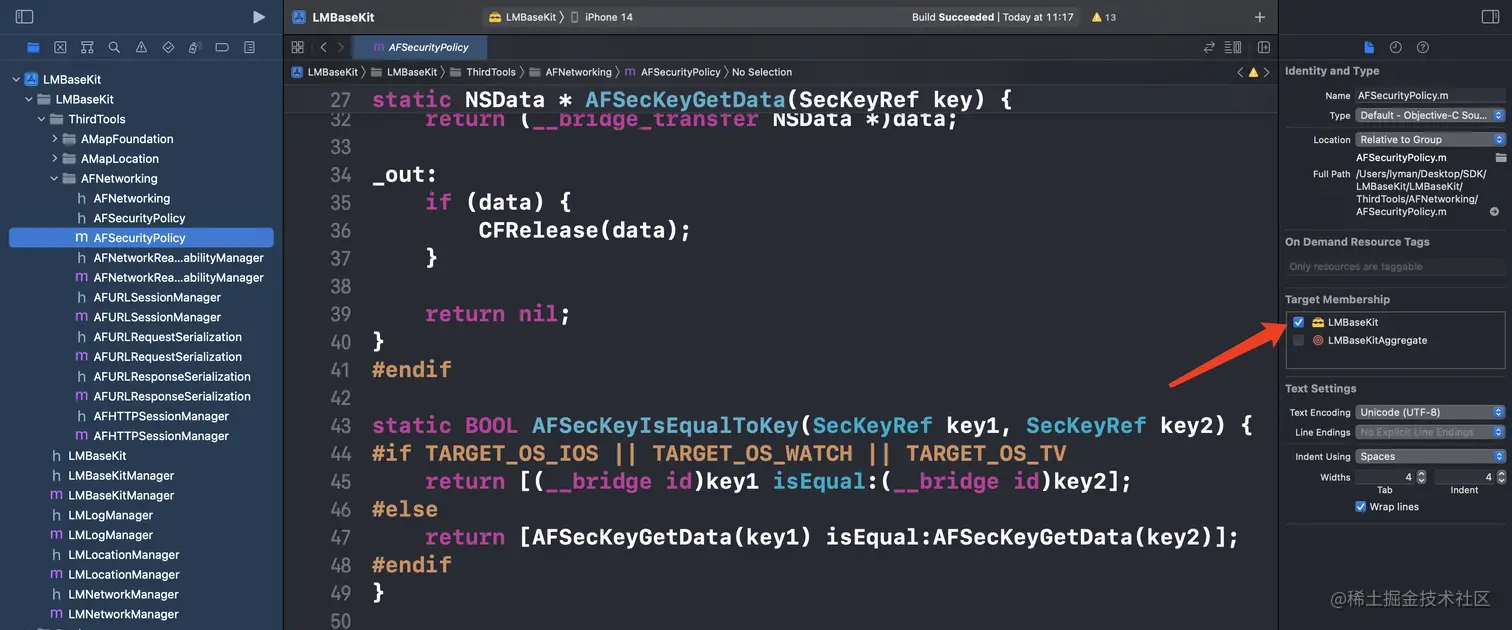Jump to next issue arrow
This screenshot has height=630, width=1512.
[x=1267, y=72]
